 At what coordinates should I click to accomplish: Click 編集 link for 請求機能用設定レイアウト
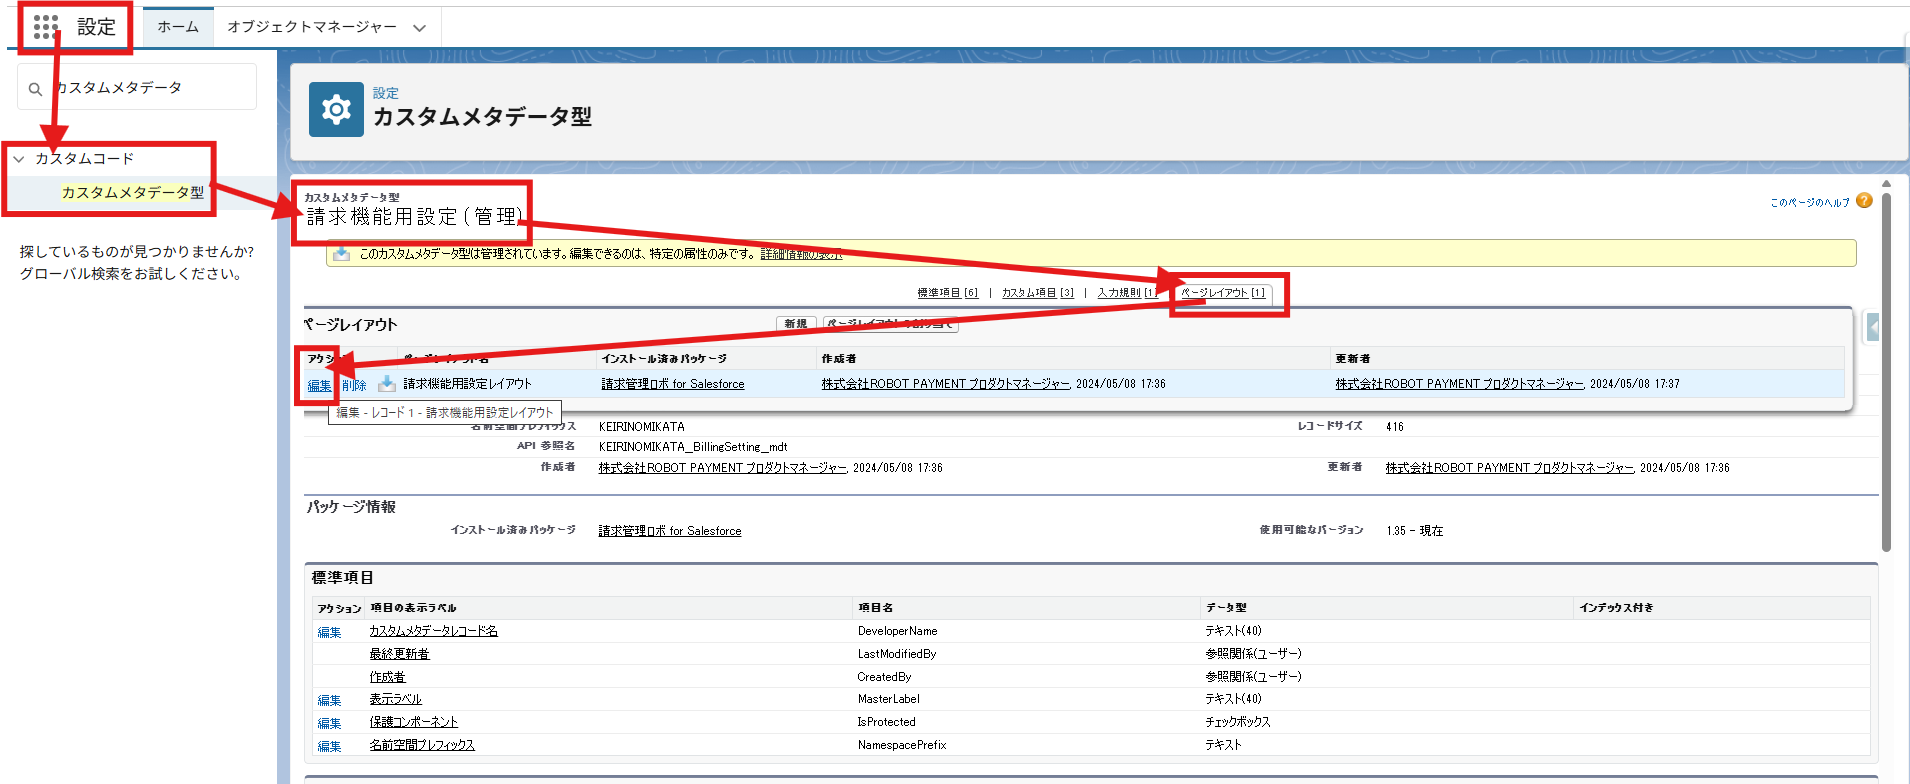tap(319, 385)
